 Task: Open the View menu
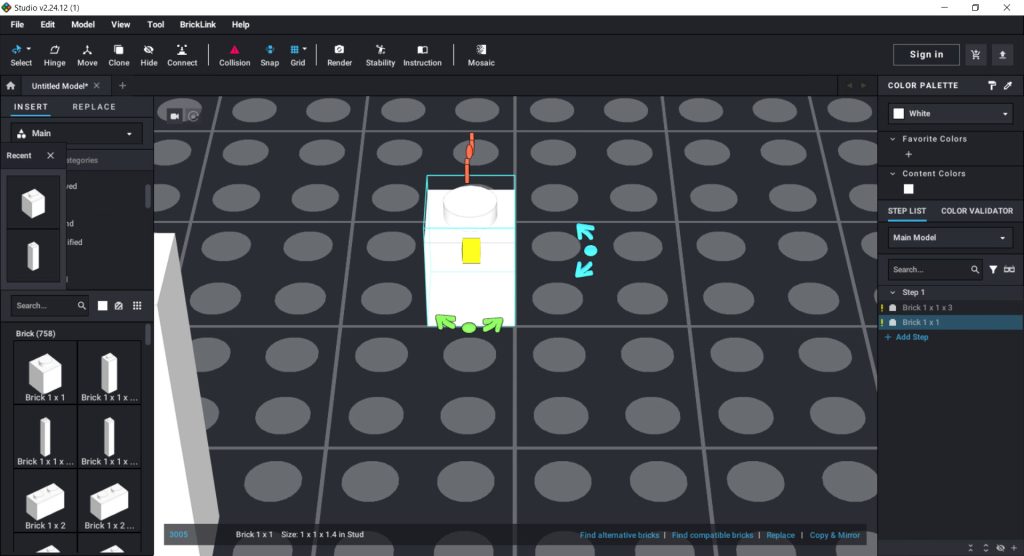tap(120, 25)
